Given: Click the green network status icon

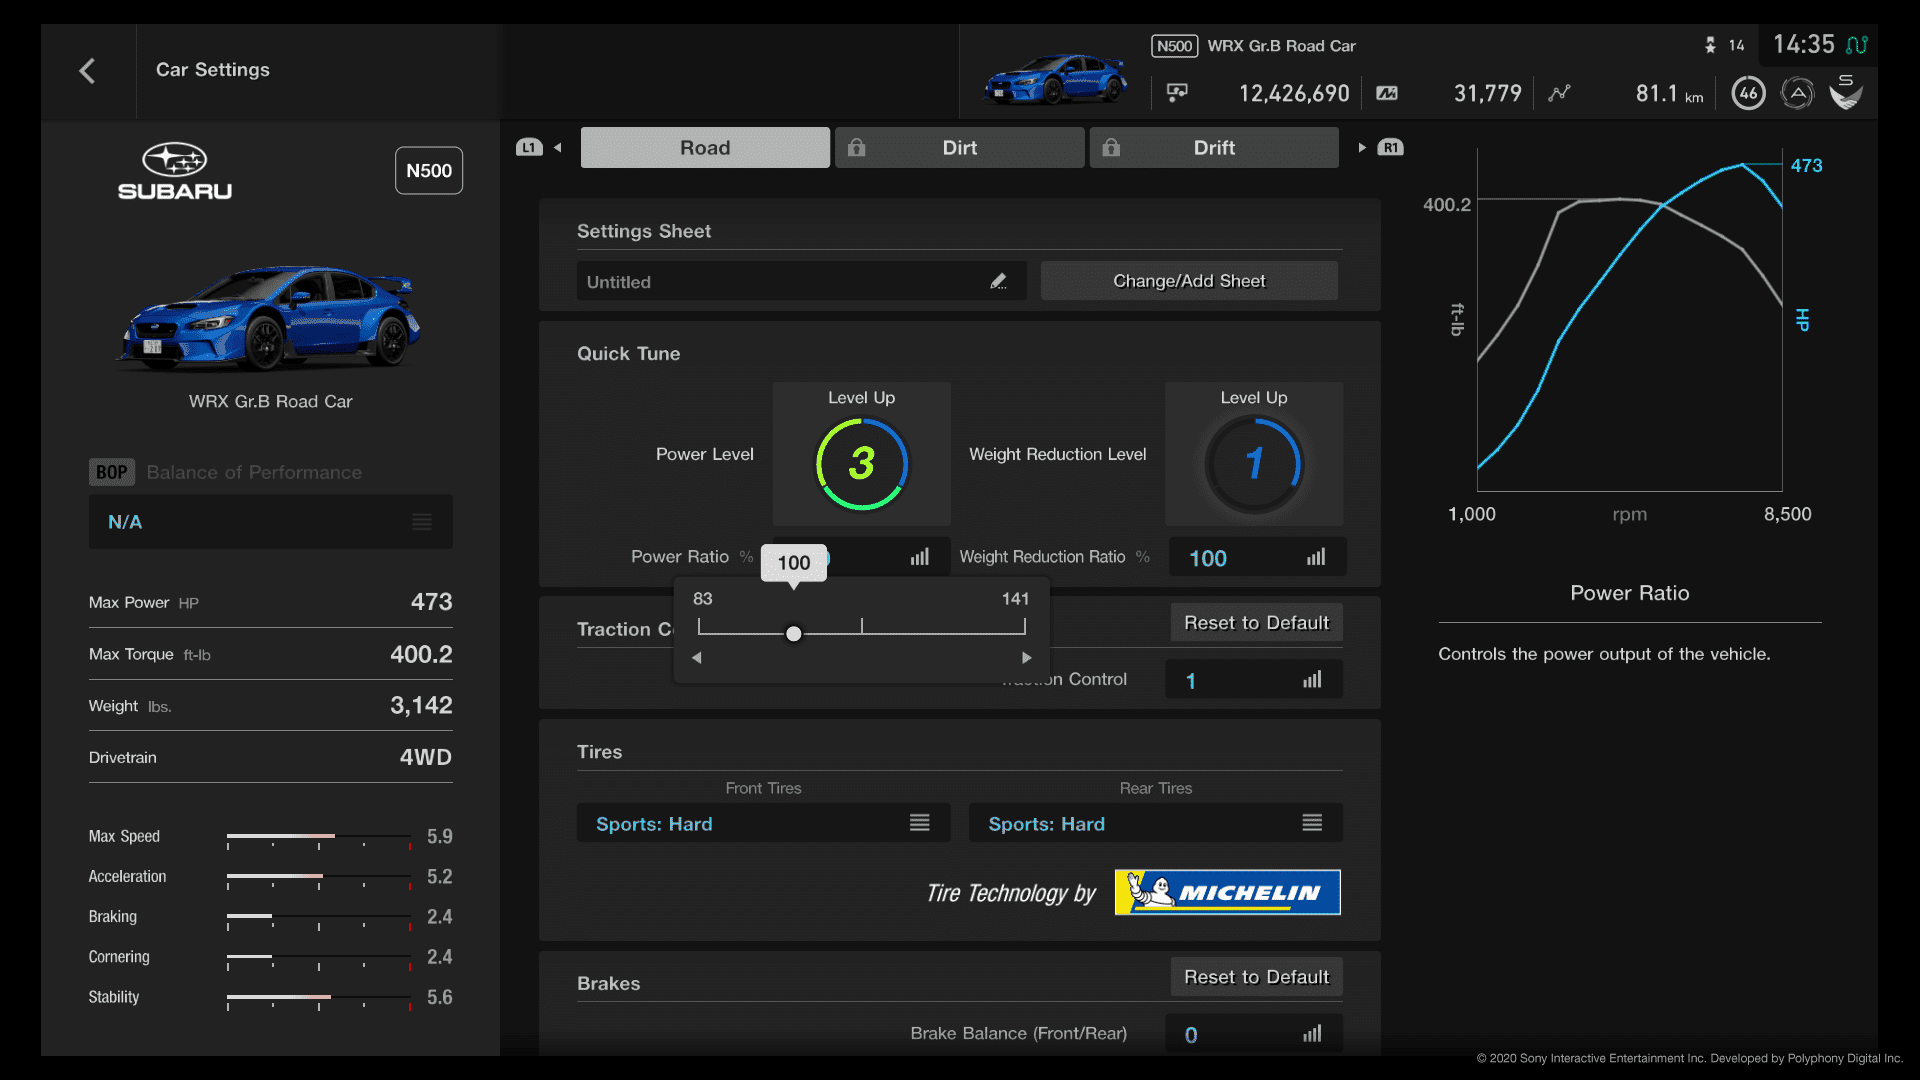Looking at the screenshot, I should 1857,45.
